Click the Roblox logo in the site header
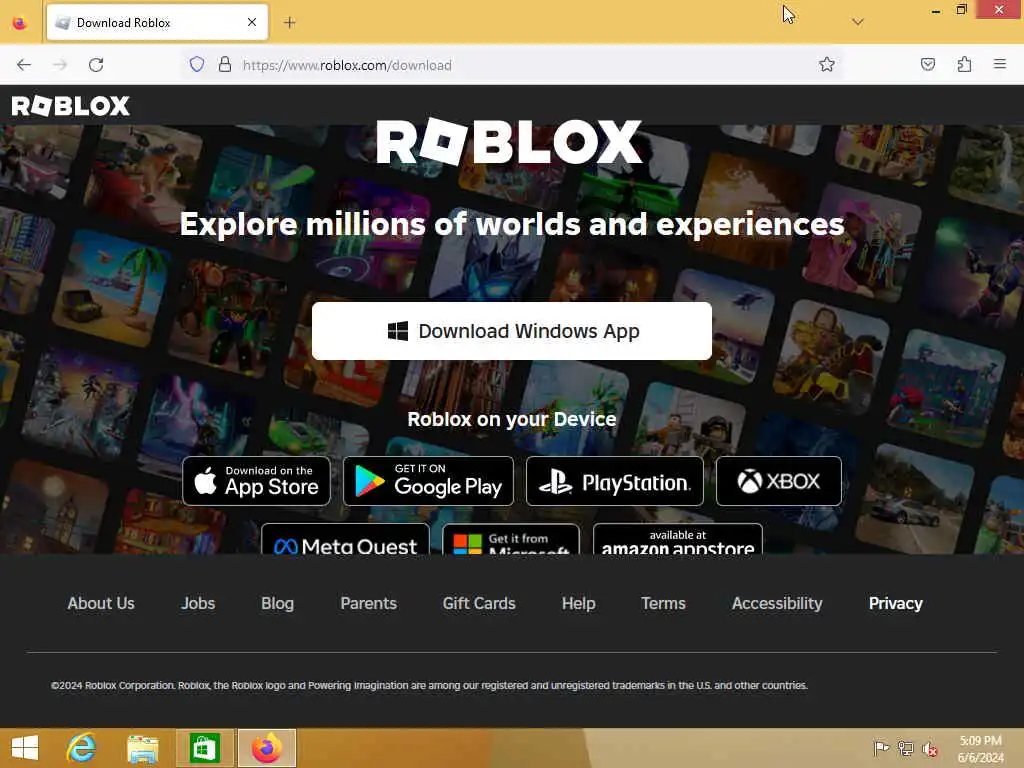The image size is (1024, 768). 71,105
